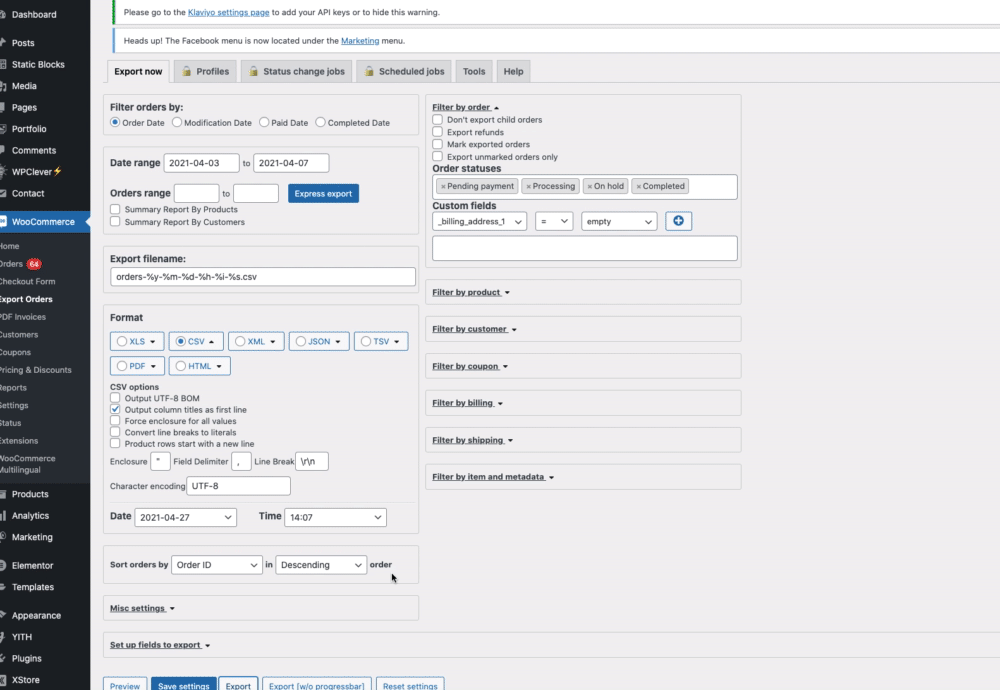1000x690 pixels.
Task: Open the Descending order dropdown
Action: tap(321, 564)
